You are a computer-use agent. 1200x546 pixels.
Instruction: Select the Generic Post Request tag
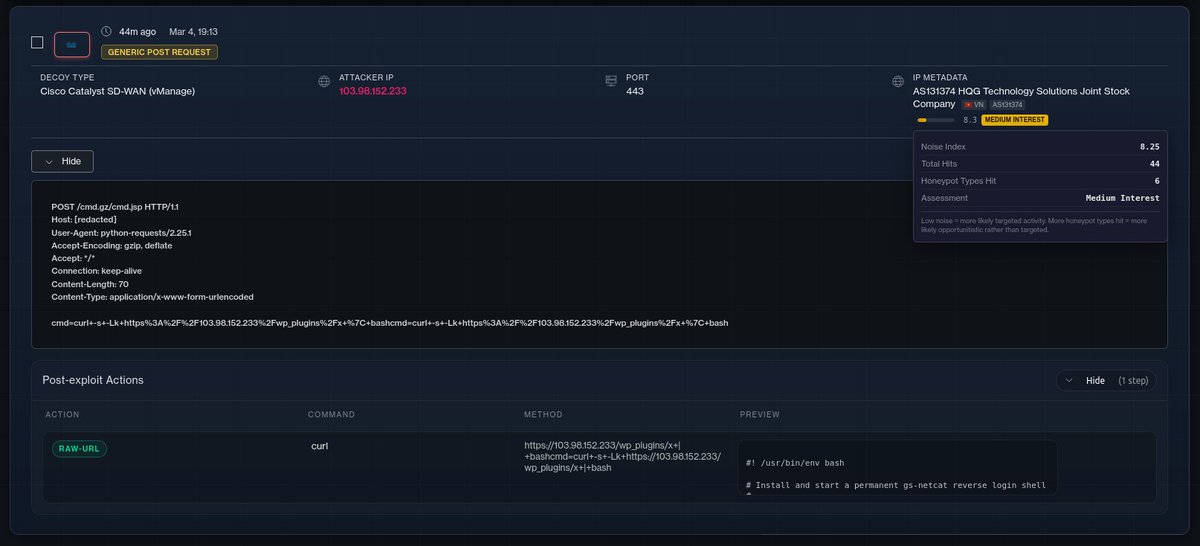[159, 52]
